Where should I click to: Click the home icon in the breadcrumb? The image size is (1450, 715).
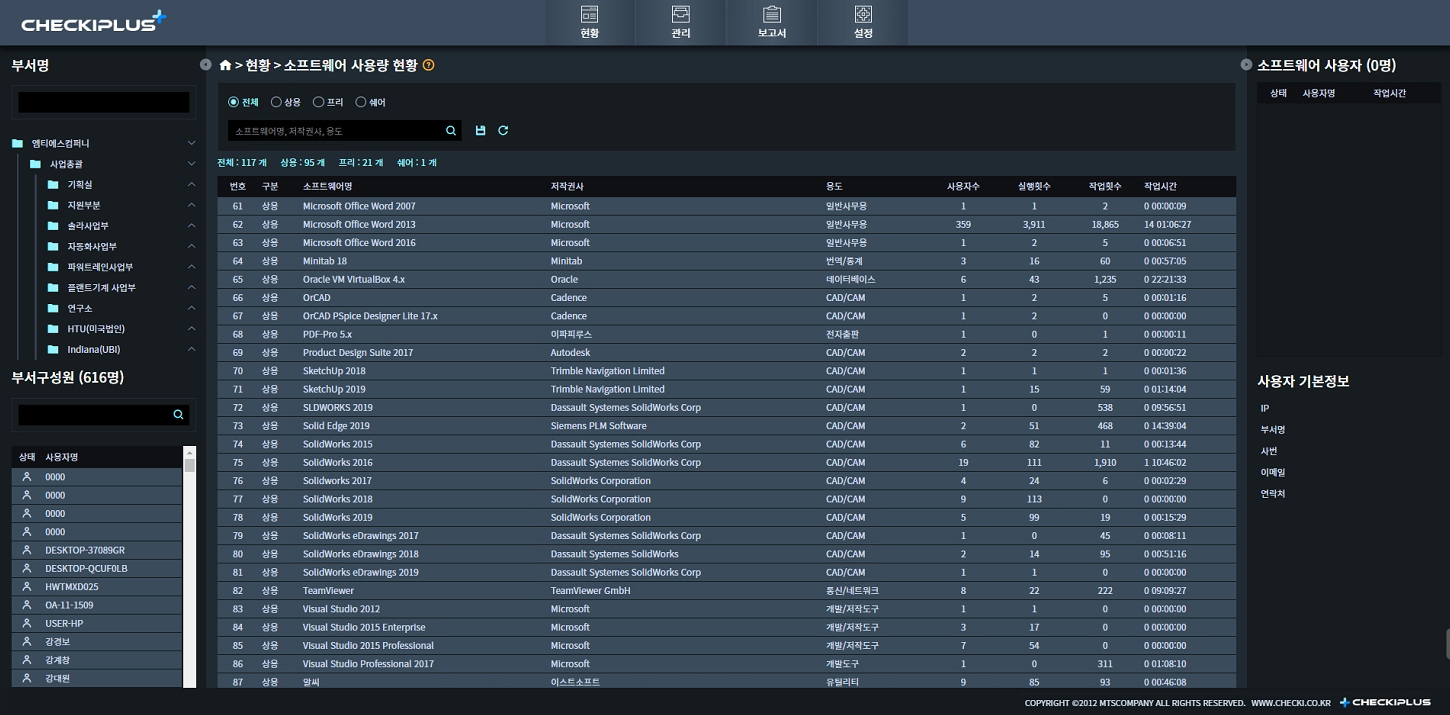pos(225,65)
